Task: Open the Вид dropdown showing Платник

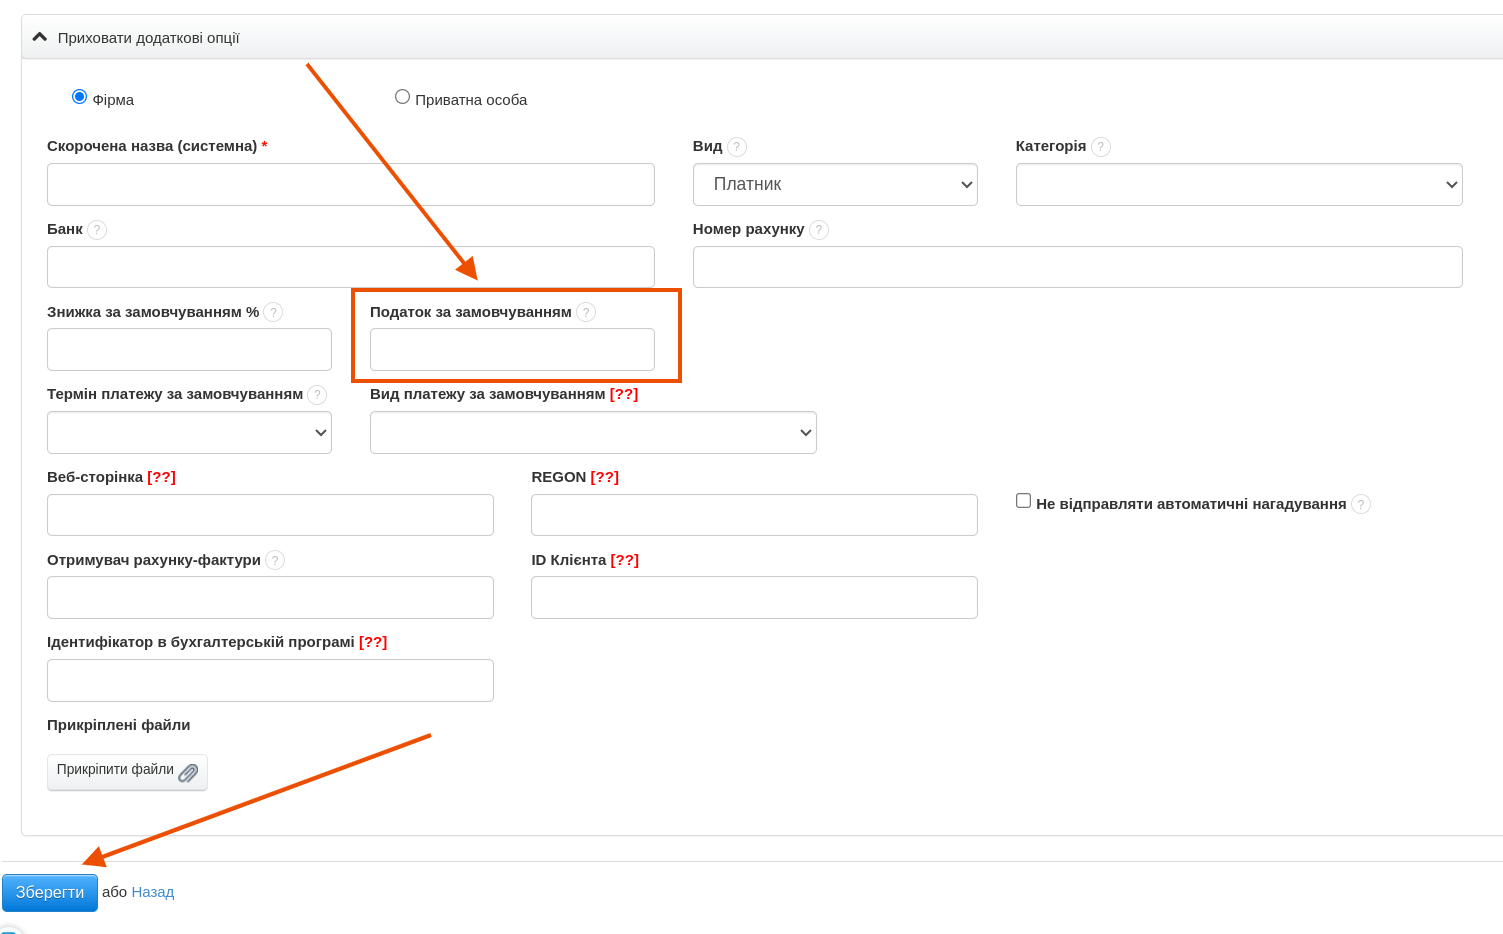Action: point(835,185)
